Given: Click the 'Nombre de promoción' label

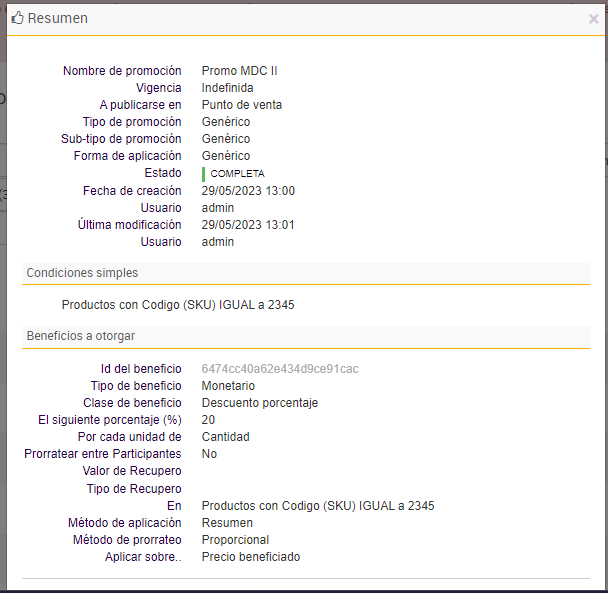Looking at the screenshot, I should (x=122, y=71).
